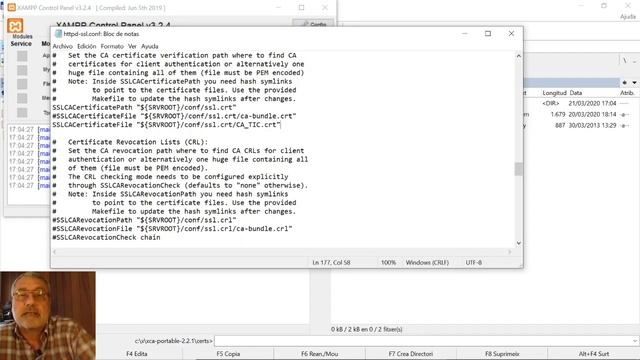Click the Alt+F4 Surt button
Viewport: 640px width, 360px height.
(593, 354)
